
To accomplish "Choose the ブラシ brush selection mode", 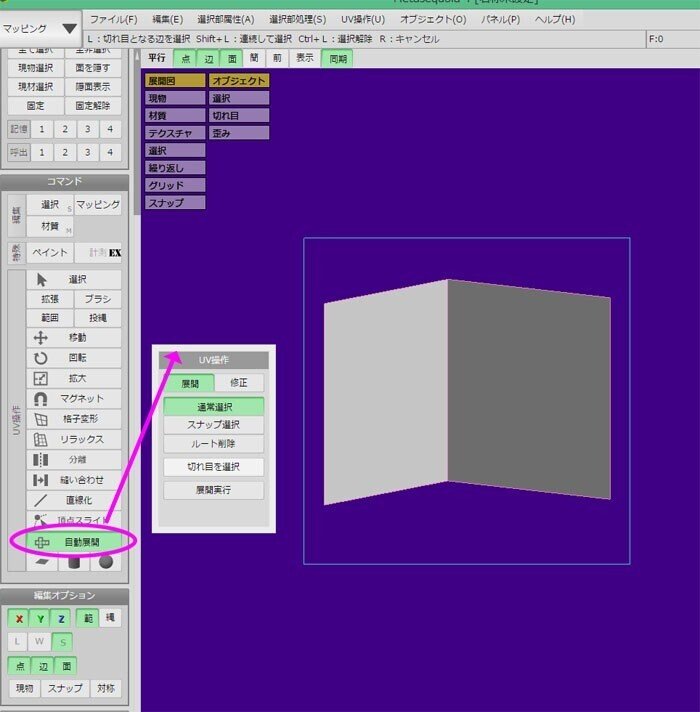I will point(98,299).
